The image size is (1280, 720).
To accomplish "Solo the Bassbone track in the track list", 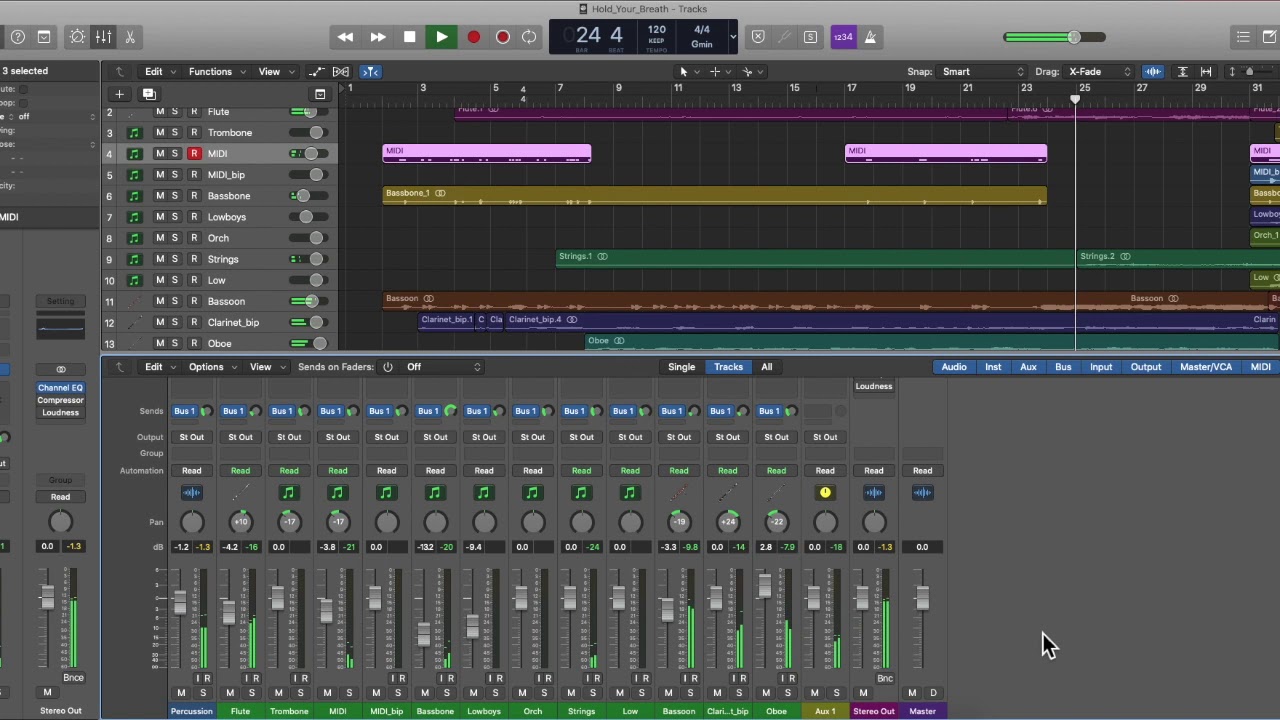I will (174, 196).
